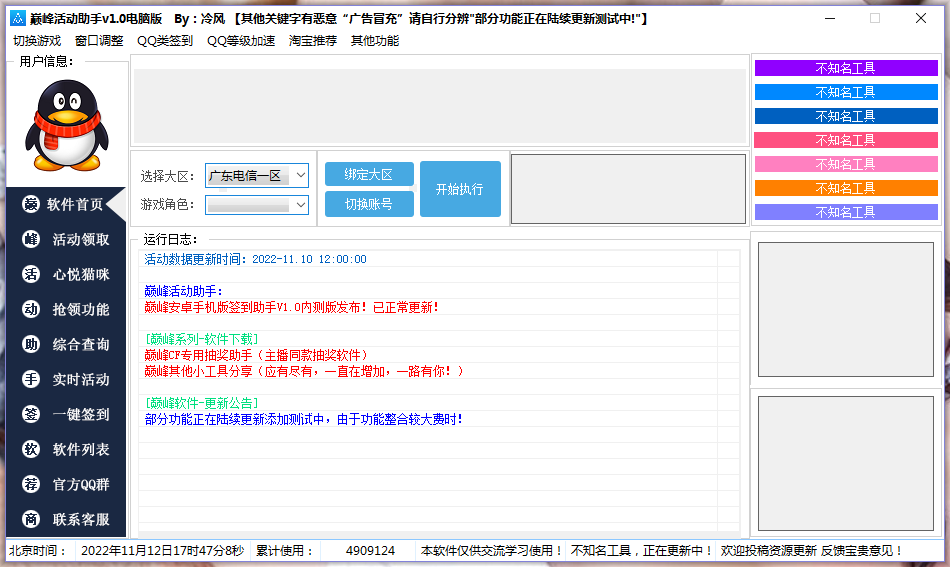The height and width of the screenshot is (567, 950).
Task: Open the 心悦猫咪 sidebar tab
Action: [65, 274]
